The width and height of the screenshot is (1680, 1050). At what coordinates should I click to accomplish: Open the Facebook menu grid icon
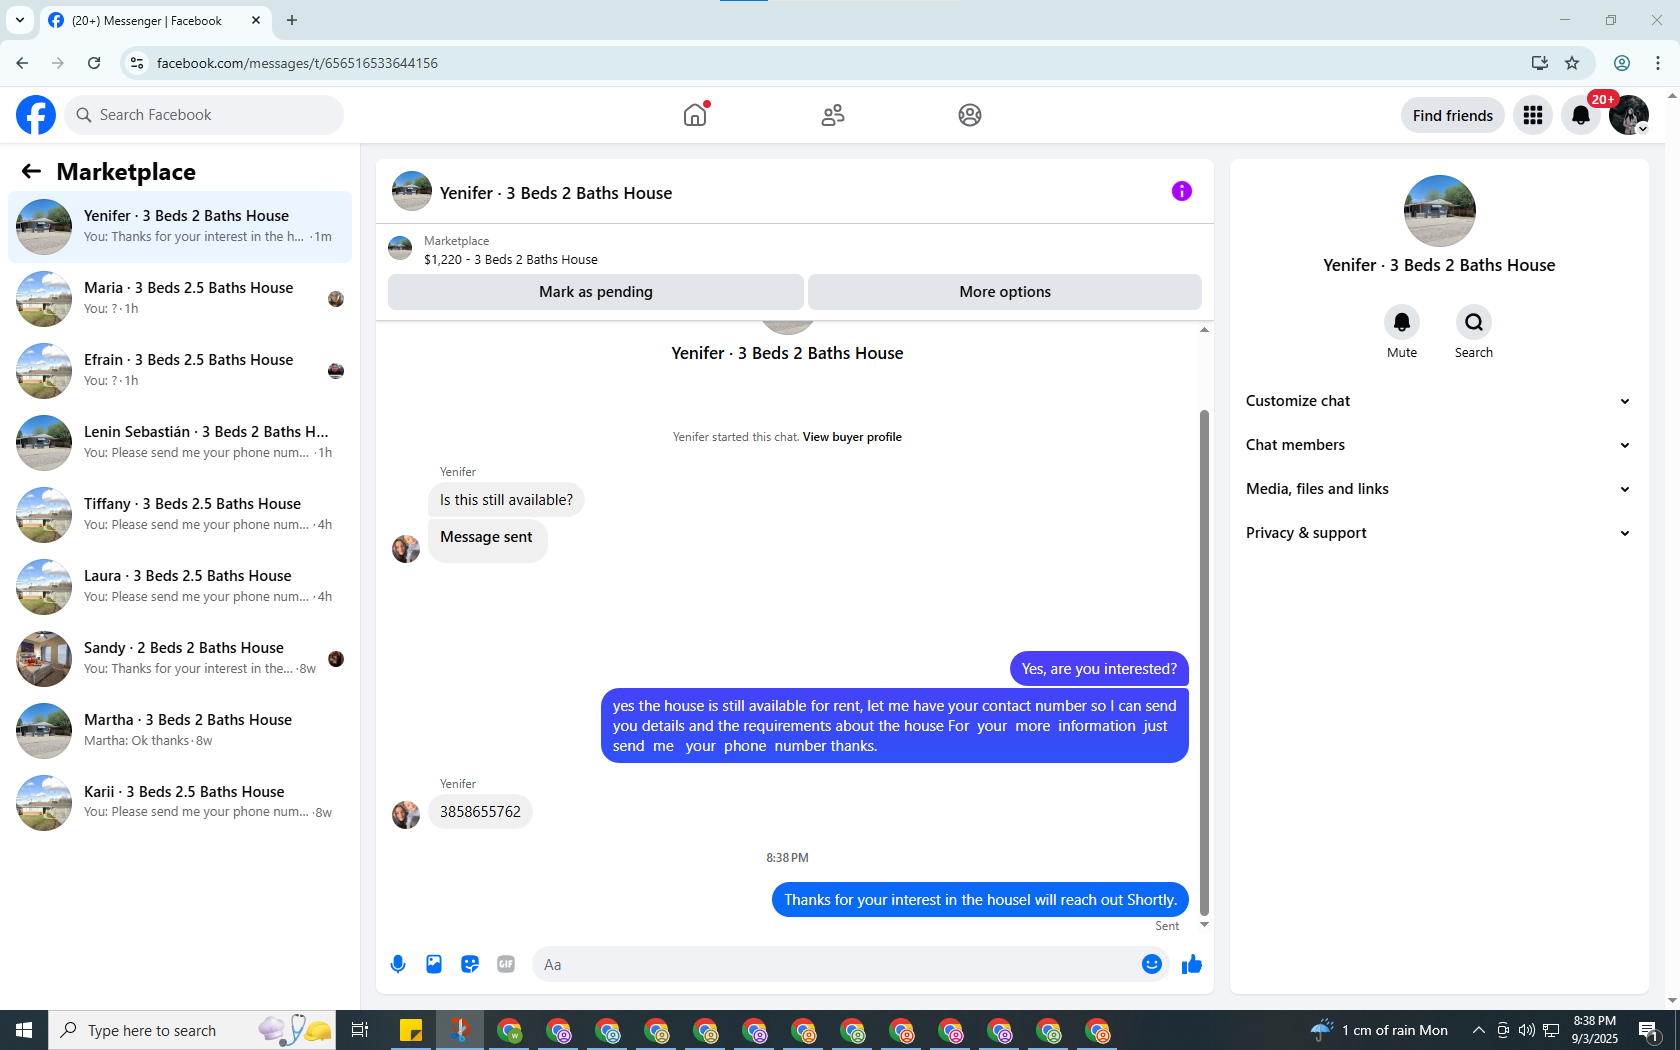(1533, 115)
